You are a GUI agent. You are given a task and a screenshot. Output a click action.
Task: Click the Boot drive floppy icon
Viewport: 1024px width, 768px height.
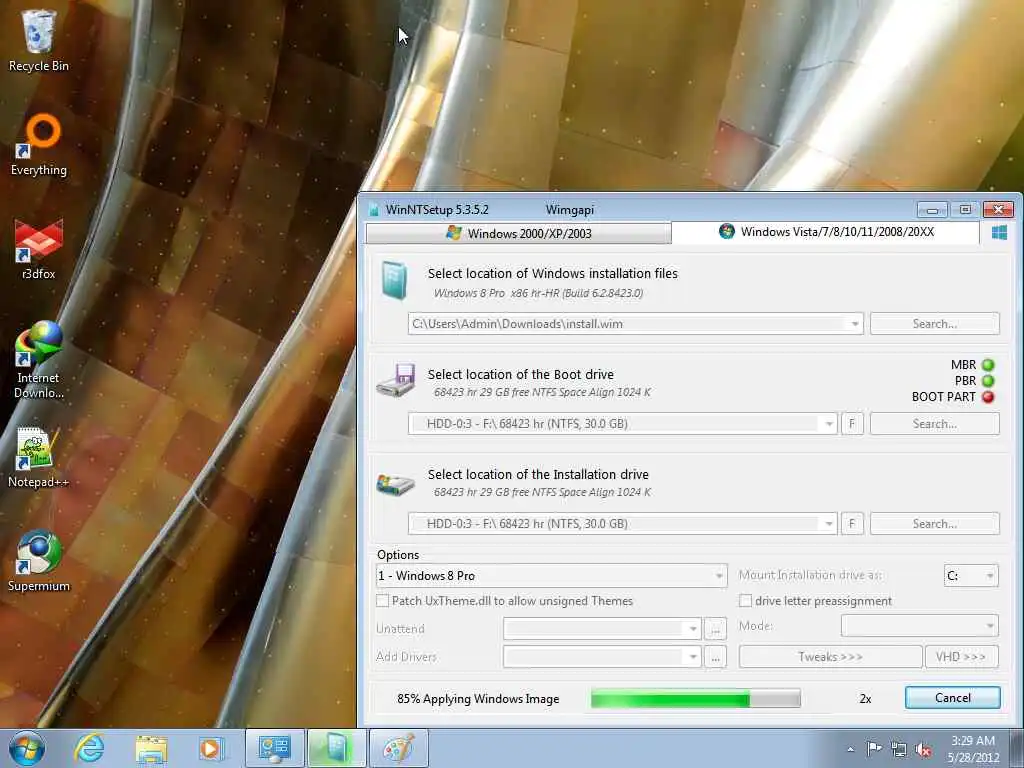point(396,381)
